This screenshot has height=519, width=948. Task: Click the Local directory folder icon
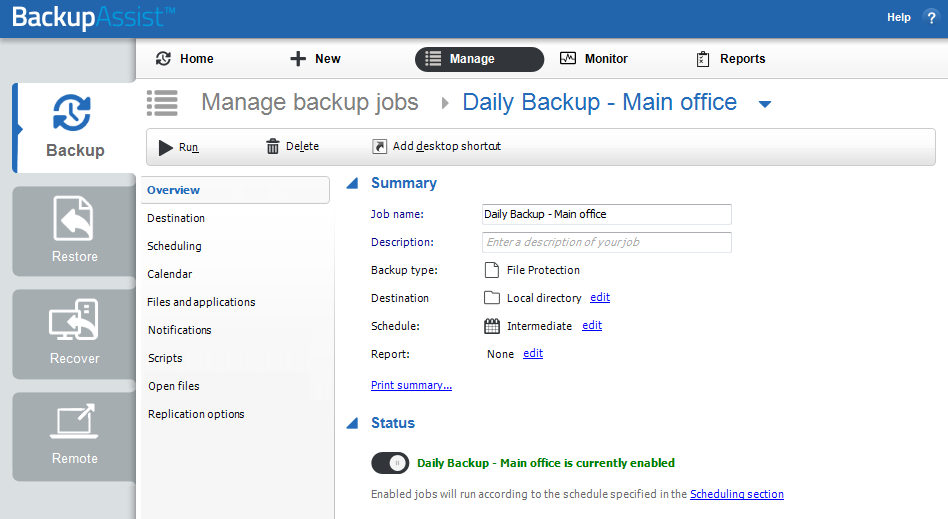(492, 298)
